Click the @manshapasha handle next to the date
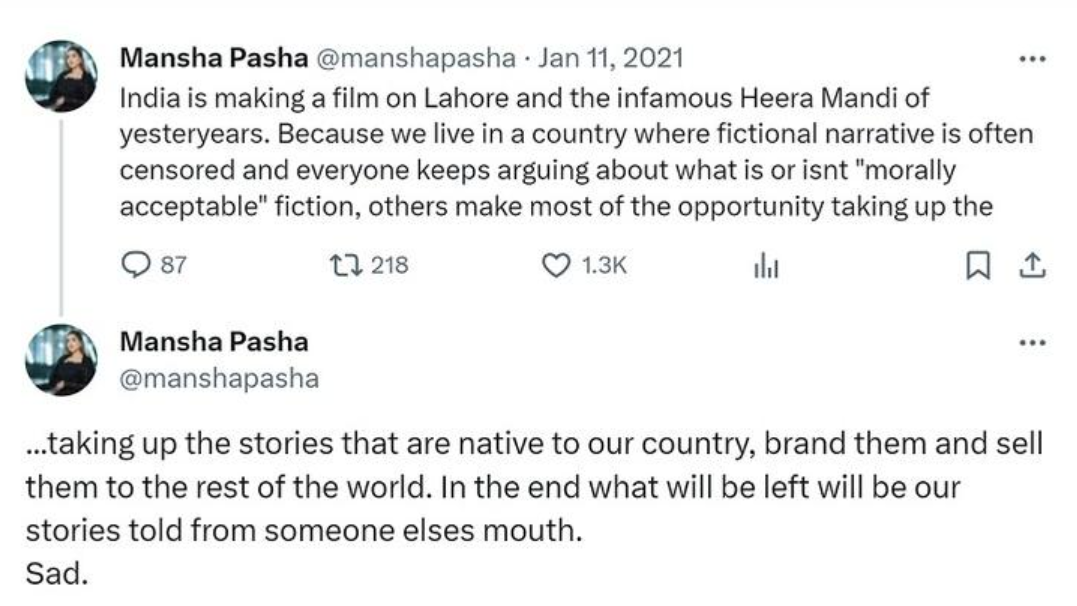Screen dimensions: 1077x606 click(416, 58)
